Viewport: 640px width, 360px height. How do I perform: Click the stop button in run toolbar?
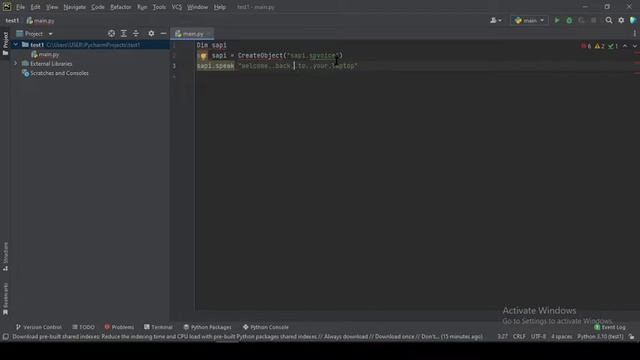(x=593, y=20)
